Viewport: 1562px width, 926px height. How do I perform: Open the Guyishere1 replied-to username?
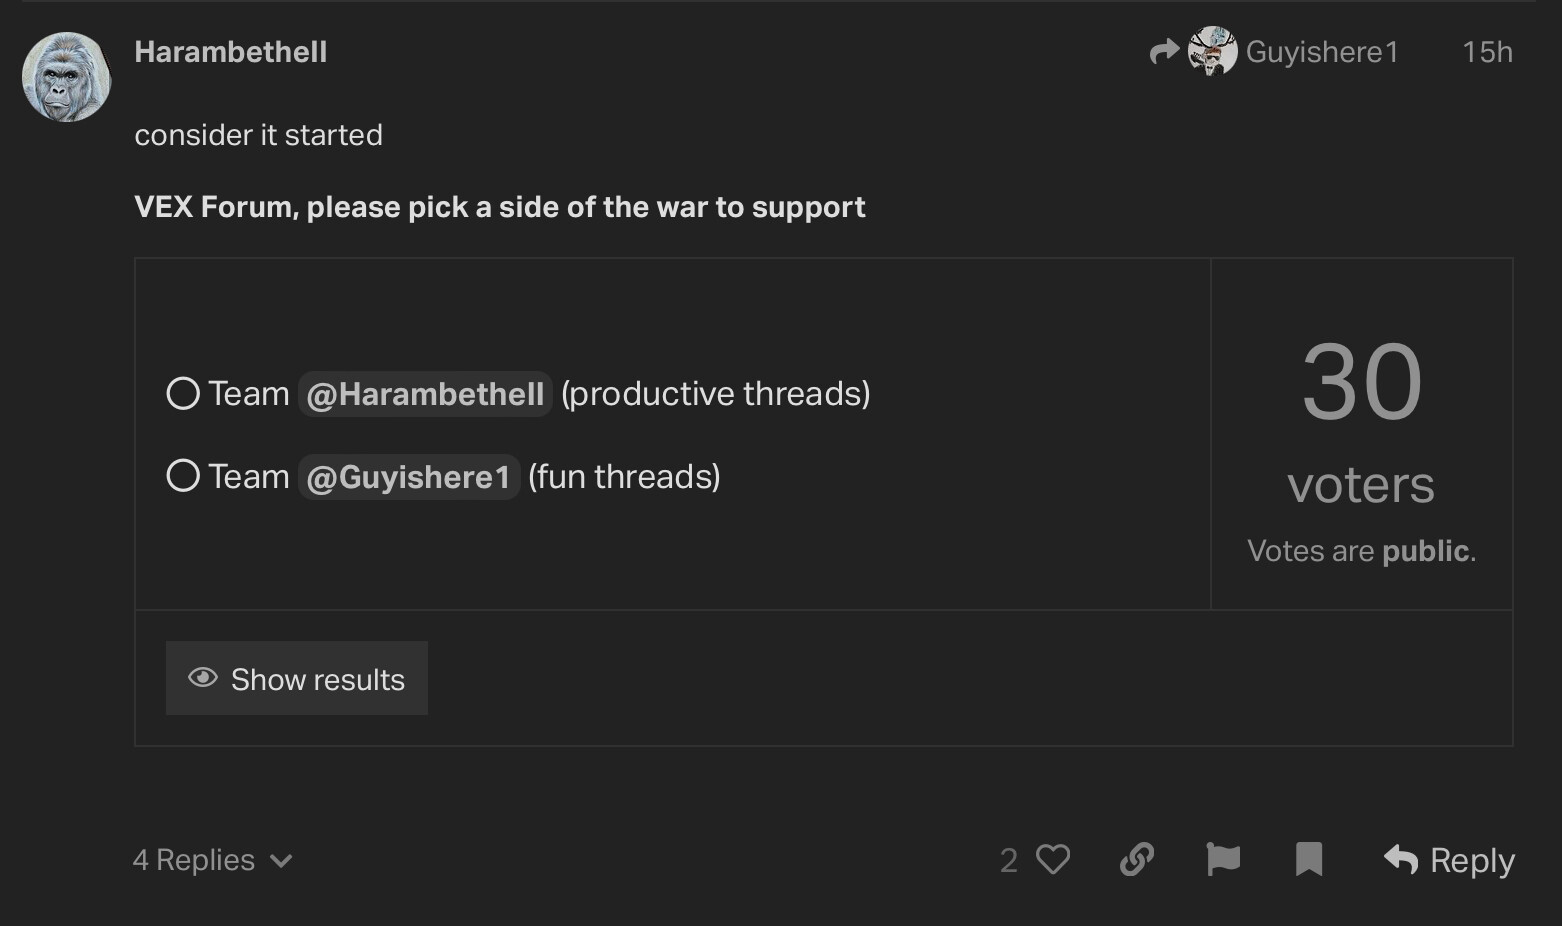click(1322, 52)
